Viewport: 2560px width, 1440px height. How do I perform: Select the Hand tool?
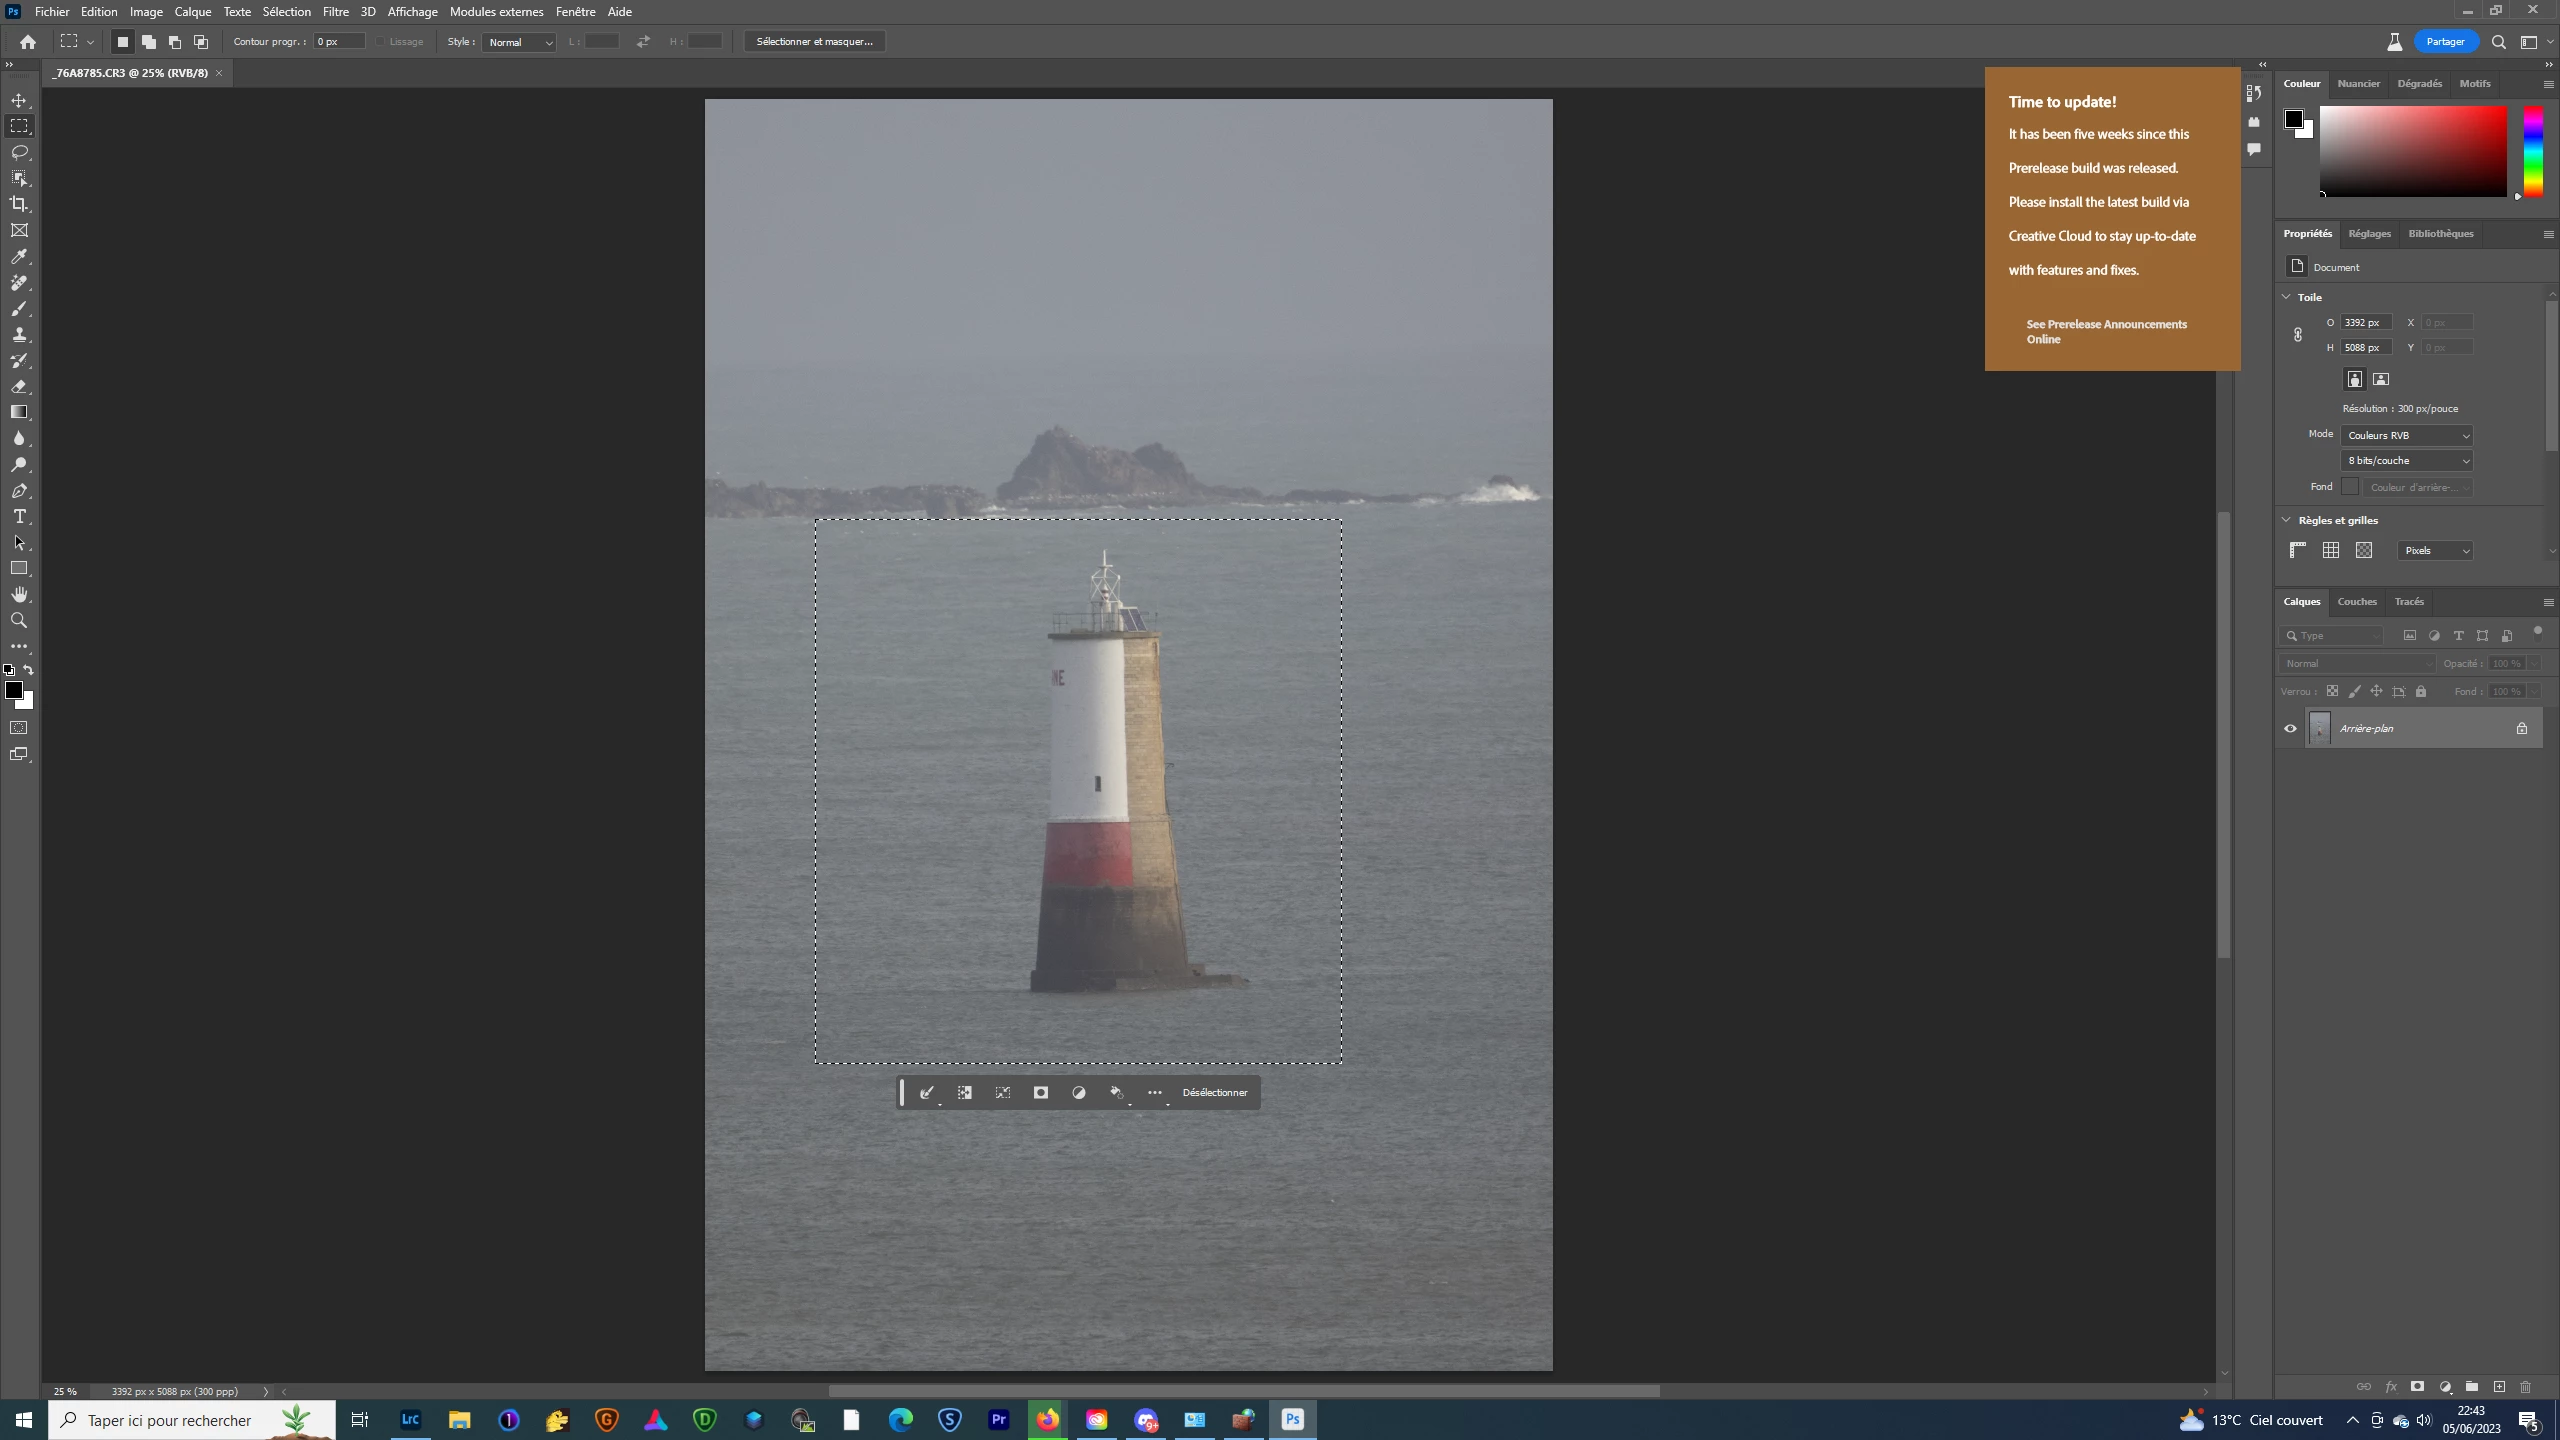(x=19, y=594)
